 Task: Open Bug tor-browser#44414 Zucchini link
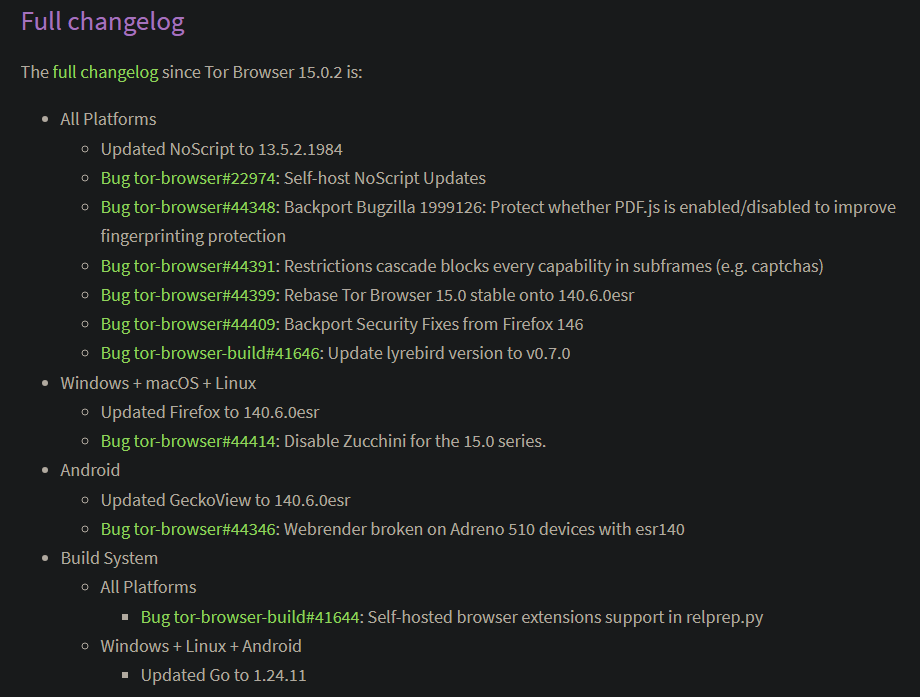coord(190,441)
